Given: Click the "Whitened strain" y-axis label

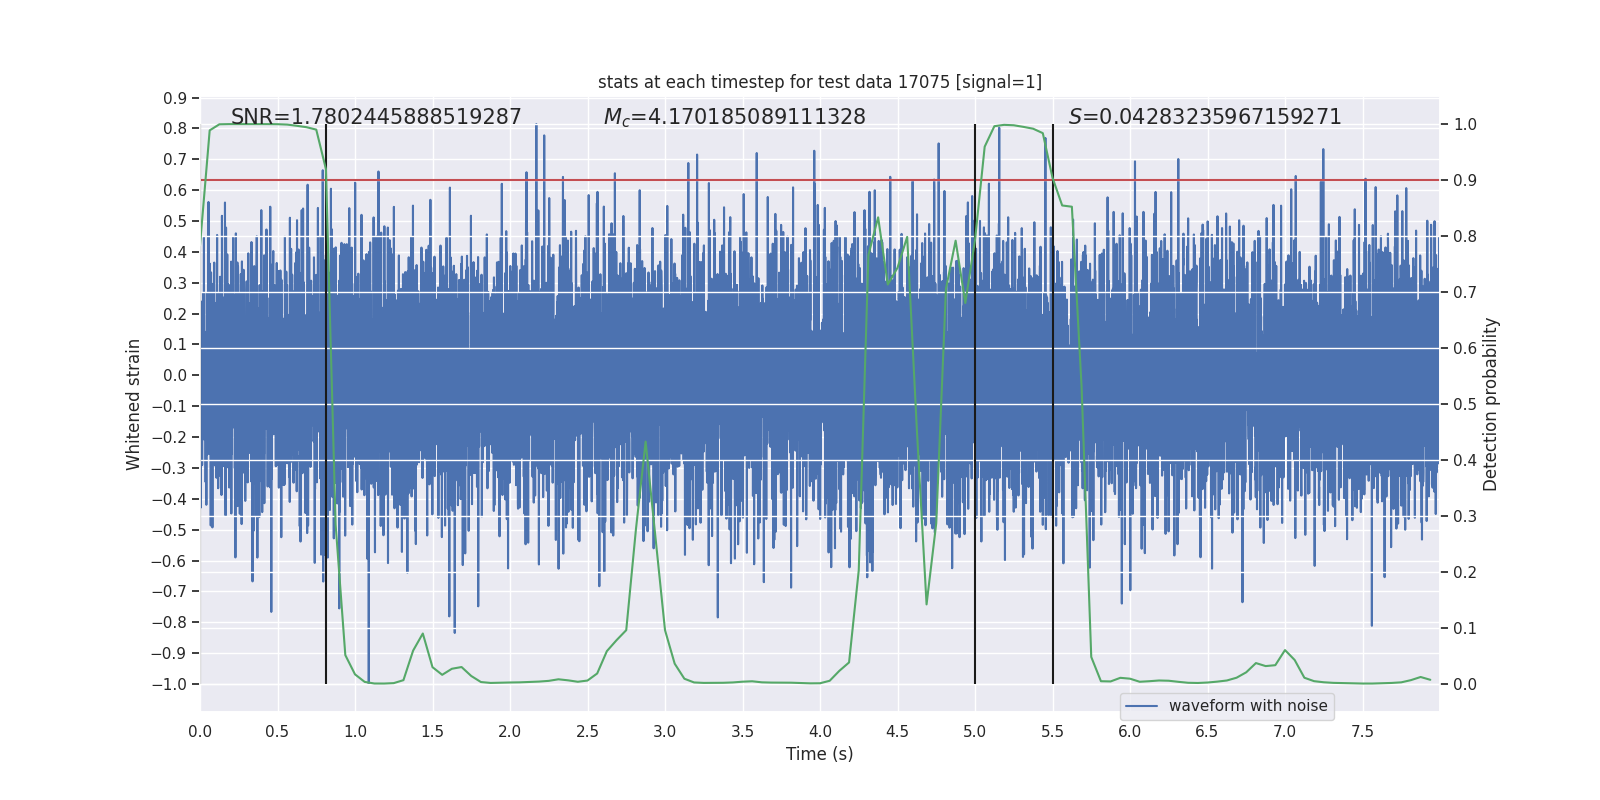Looking at the screenshot, I should tap(134, 404).
